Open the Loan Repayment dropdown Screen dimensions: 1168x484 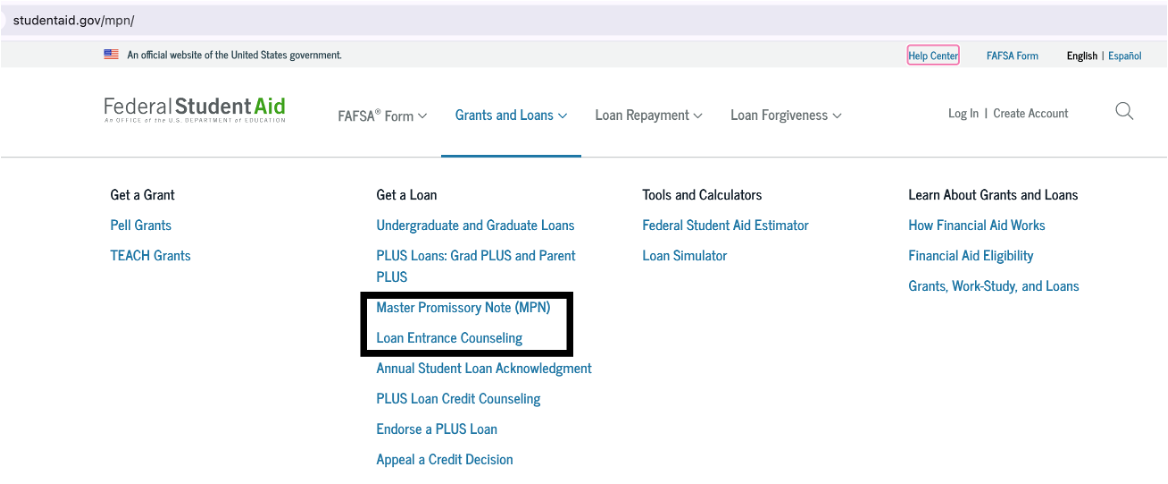coord(649,115)
